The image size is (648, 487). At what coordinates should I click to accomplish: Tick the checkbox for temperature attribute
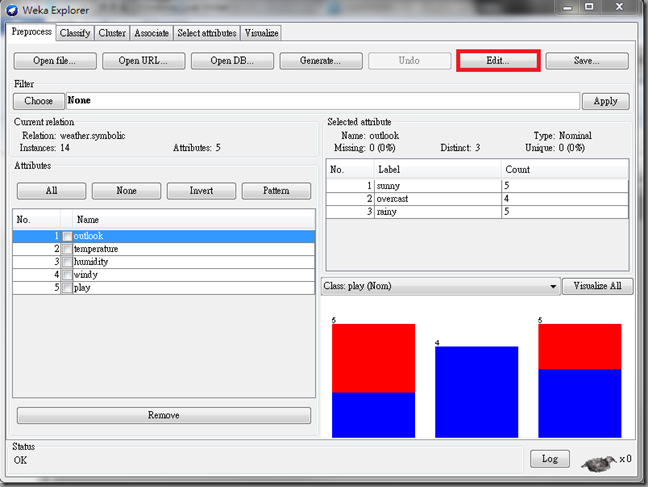(x=67, y=249)
